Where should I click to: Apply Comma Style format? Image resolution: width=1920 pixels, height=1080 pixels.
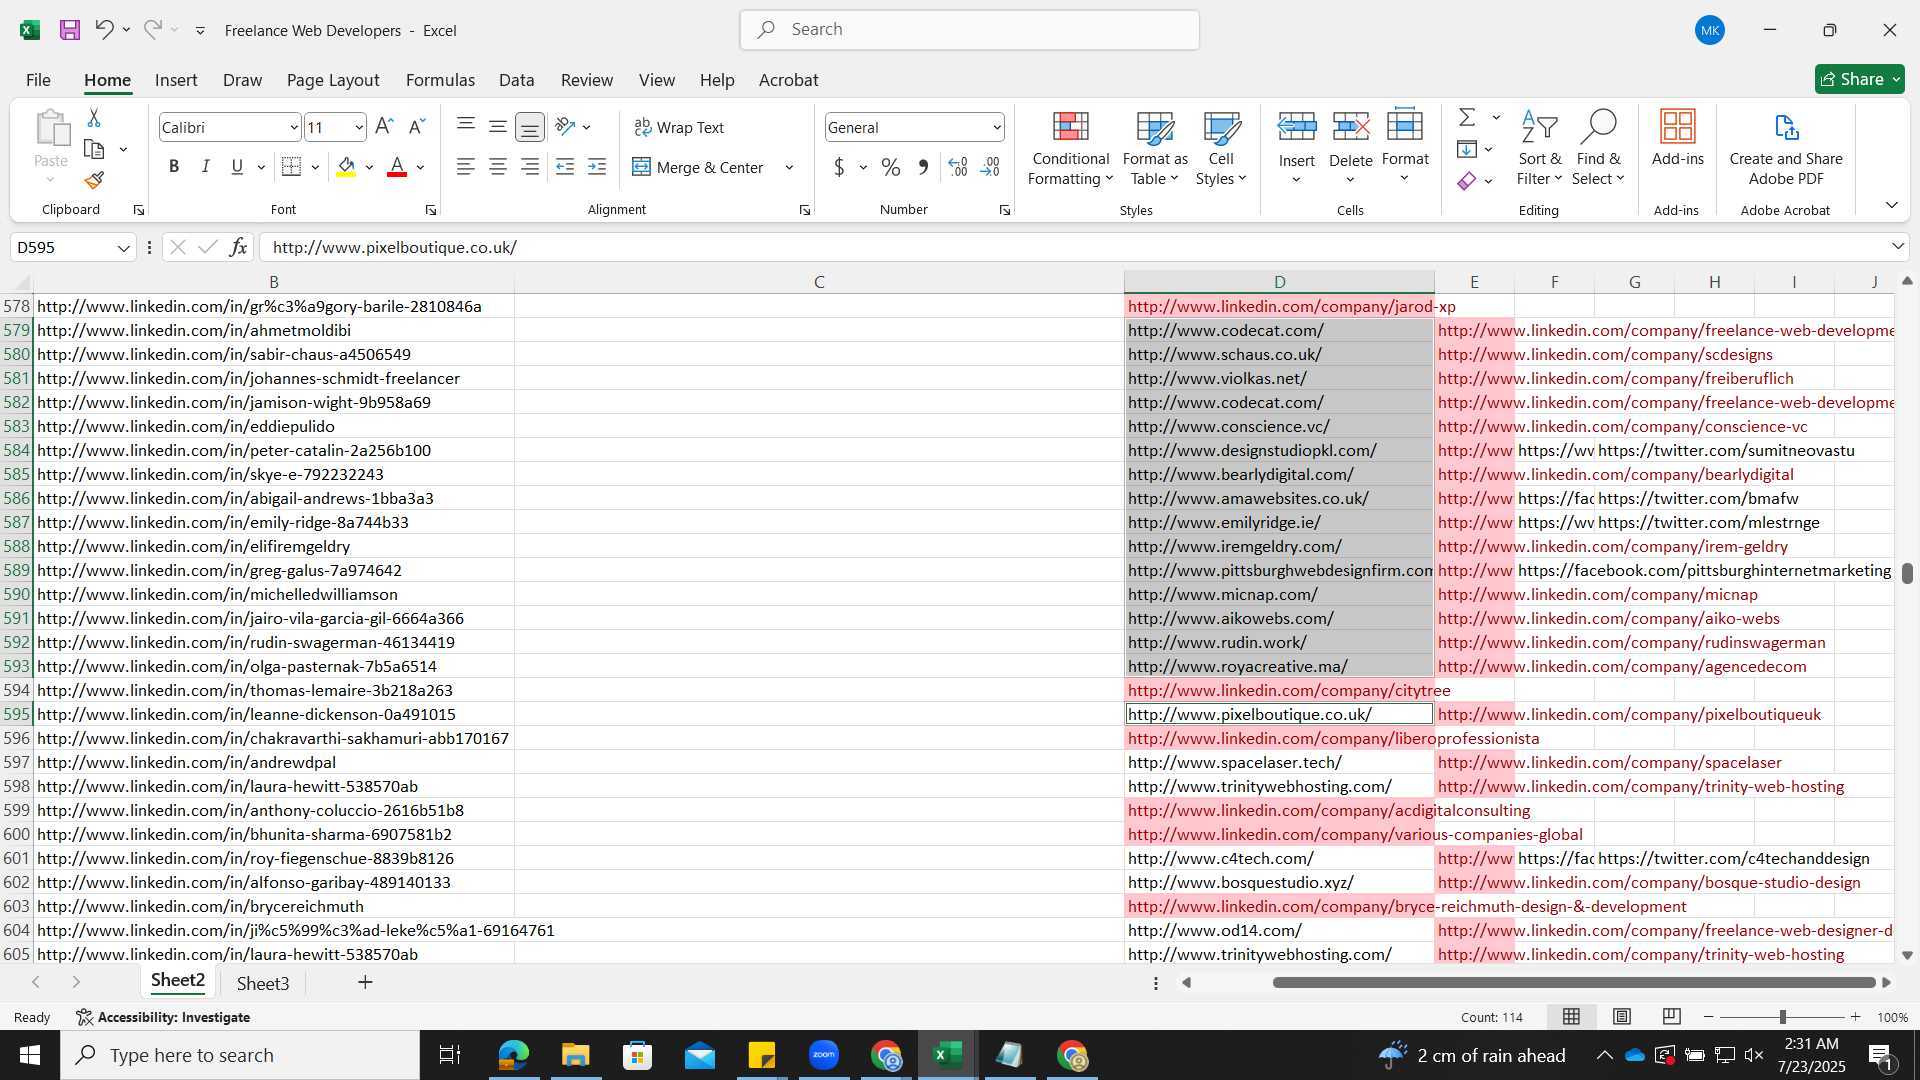point(923,167)
